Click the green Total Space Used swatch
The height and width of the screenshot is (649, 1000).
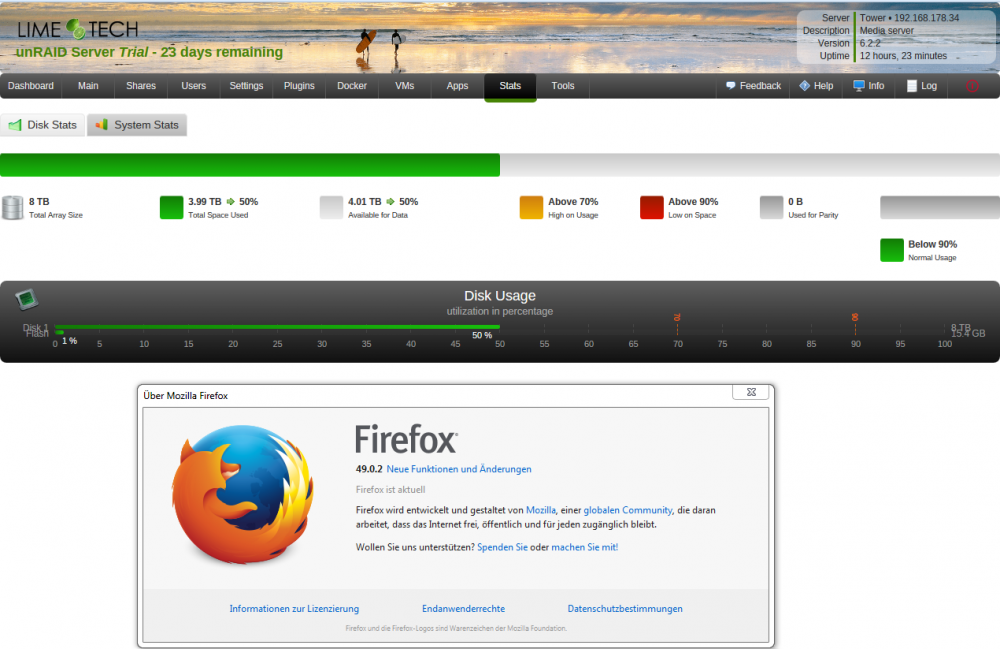point(172,208)
